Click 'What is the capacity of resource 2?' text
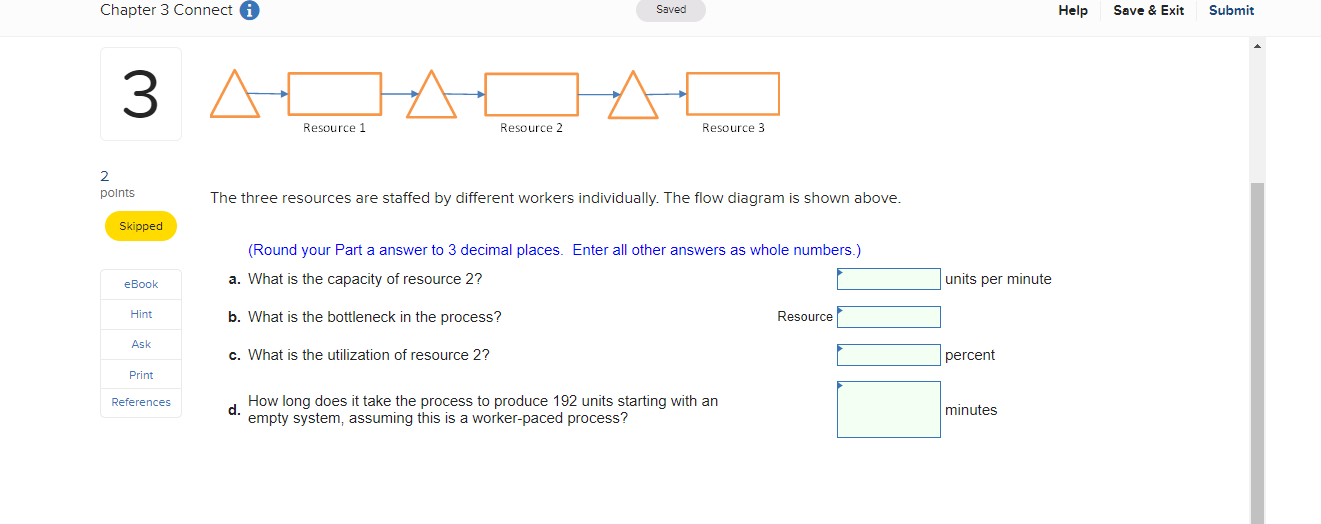The image size is (1321, 524). pyautogui.click(x=365, y=279)
